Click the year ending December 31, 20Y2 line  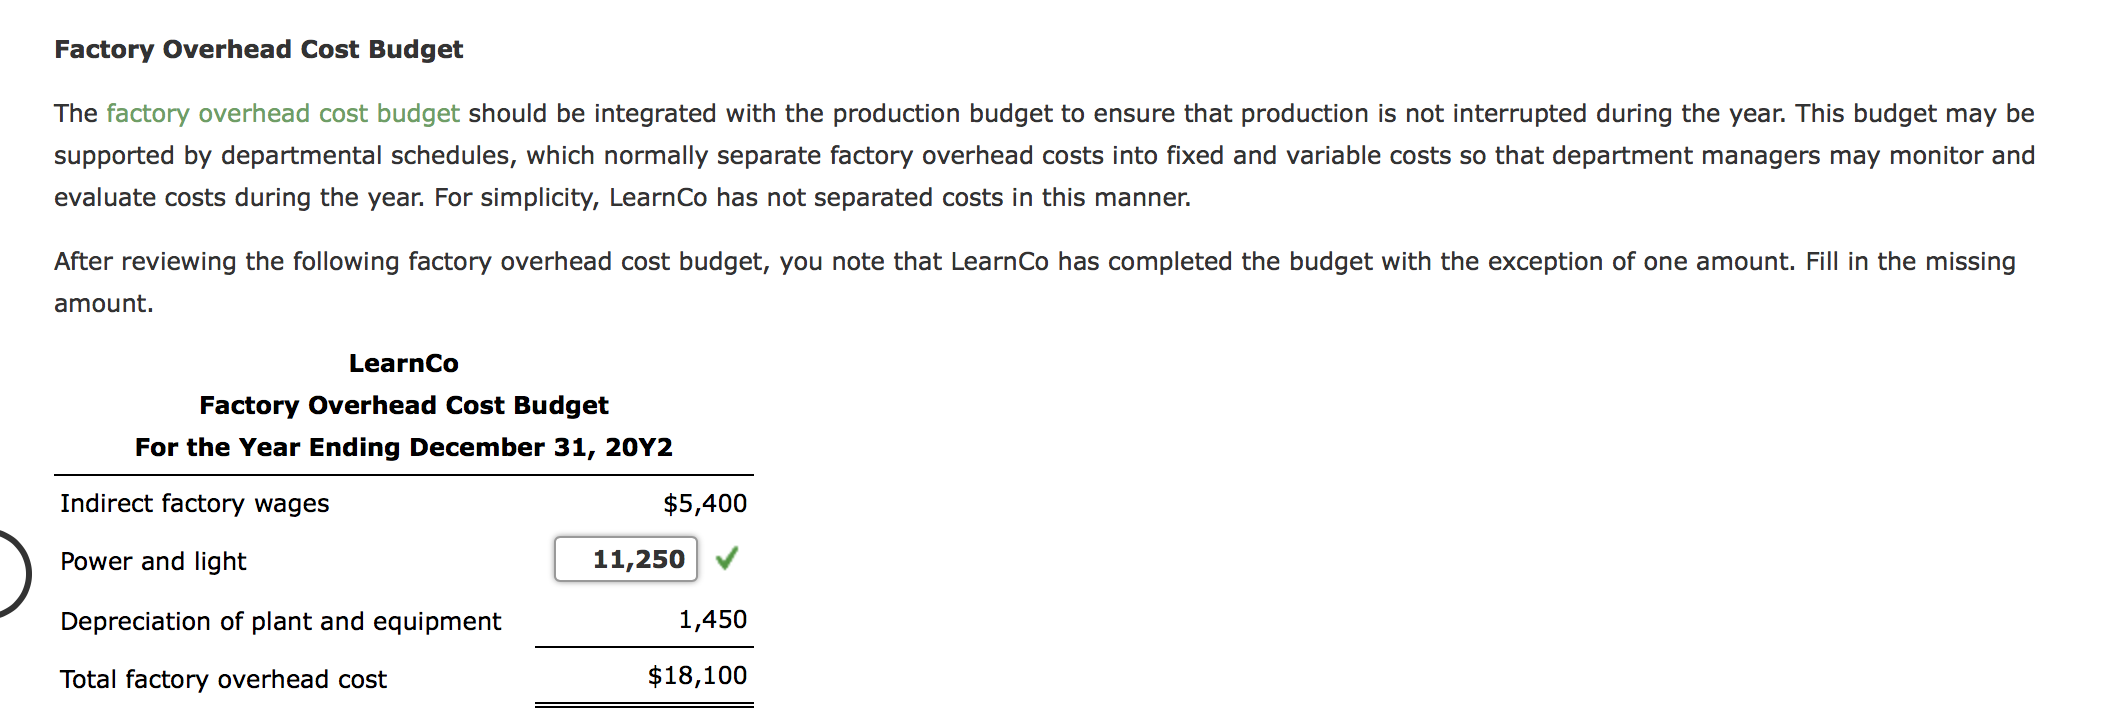click(x=405, y=447)
